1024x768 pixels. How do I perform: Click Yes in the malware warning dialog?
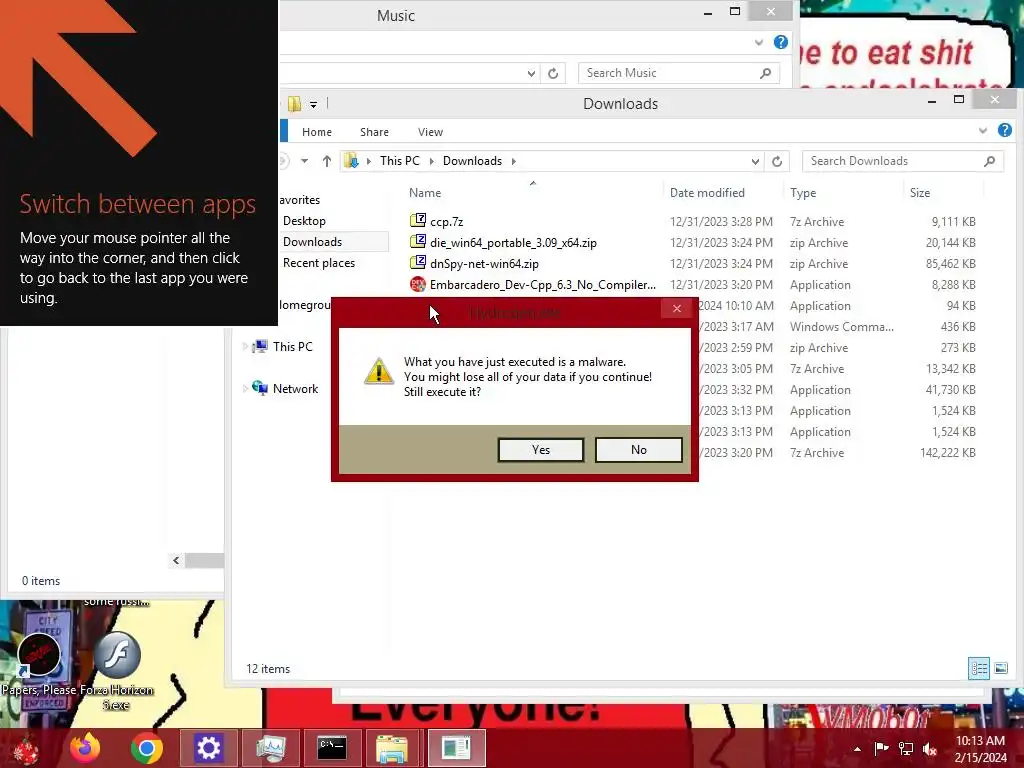(541, 449)
